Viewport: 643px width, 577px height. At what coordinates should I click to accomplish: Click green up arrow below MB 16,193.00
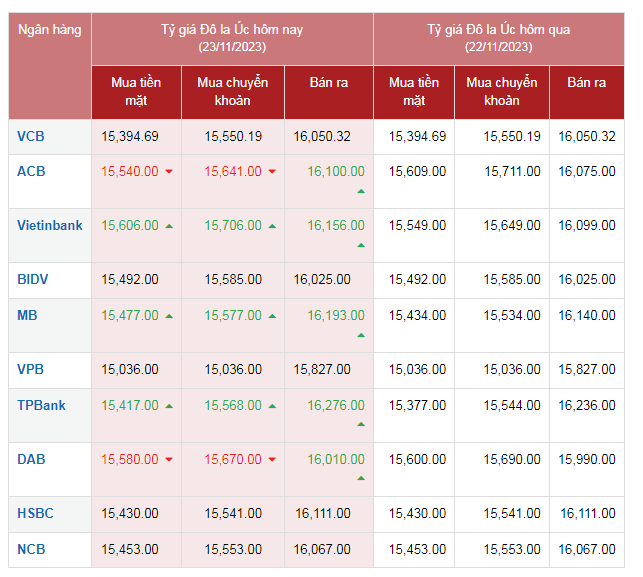point(361,335)
